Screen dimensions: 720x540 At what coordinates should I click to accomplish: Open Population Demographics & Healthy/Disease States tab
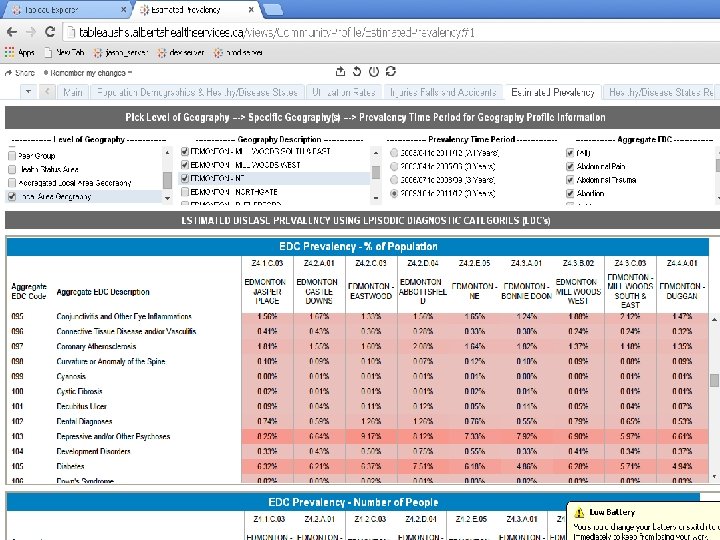[197, 92]
